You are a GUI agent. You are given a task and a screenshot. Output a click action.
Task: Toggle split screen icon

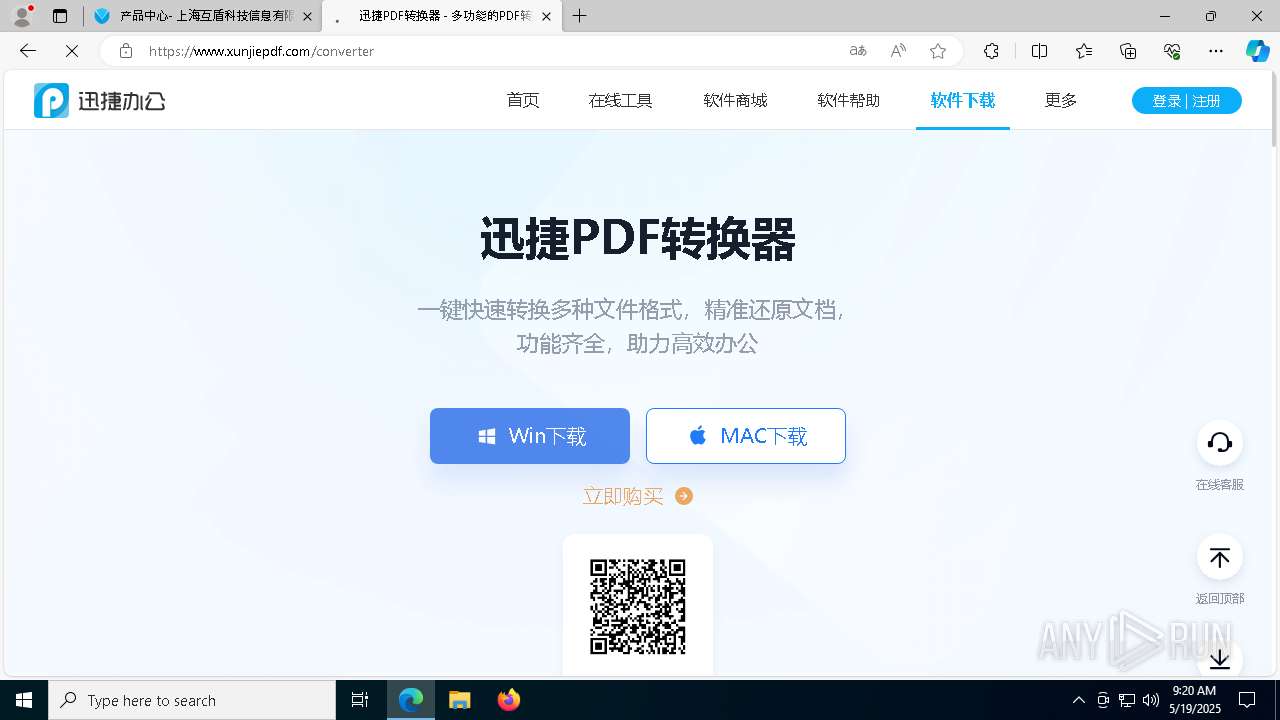[1040, 51]
